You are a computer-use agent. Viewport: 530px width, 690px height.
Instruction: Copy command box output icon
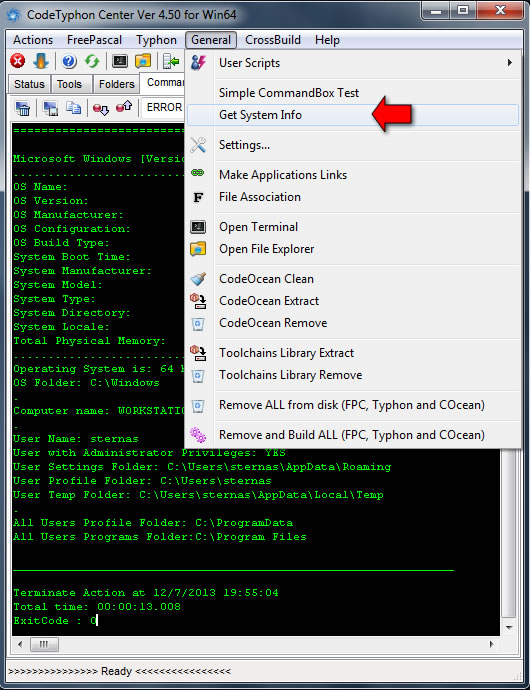coord(73,108)
